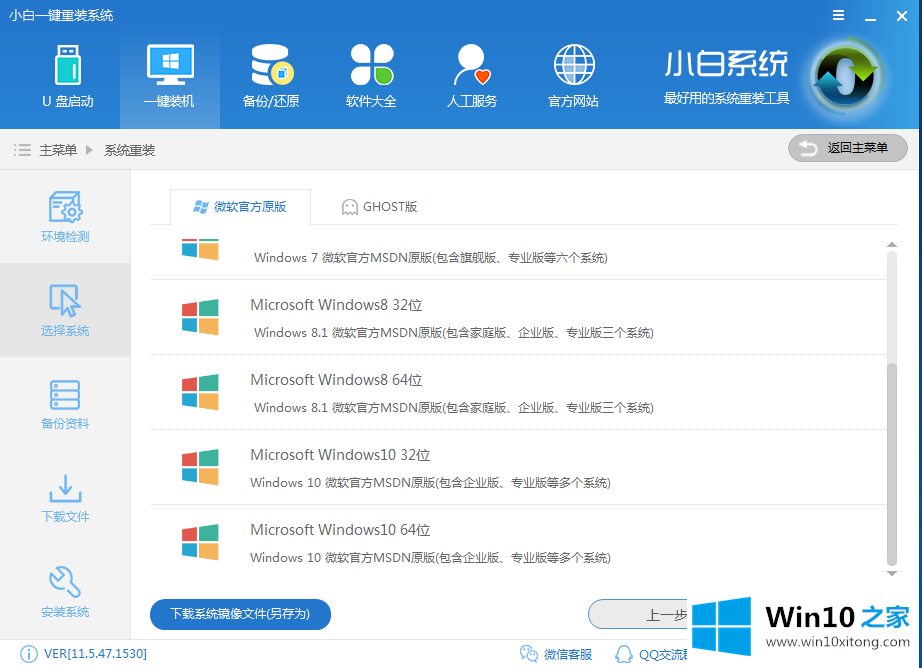Click the version info icon
This screenshot has width=922, height=668.
pos(28,654)
